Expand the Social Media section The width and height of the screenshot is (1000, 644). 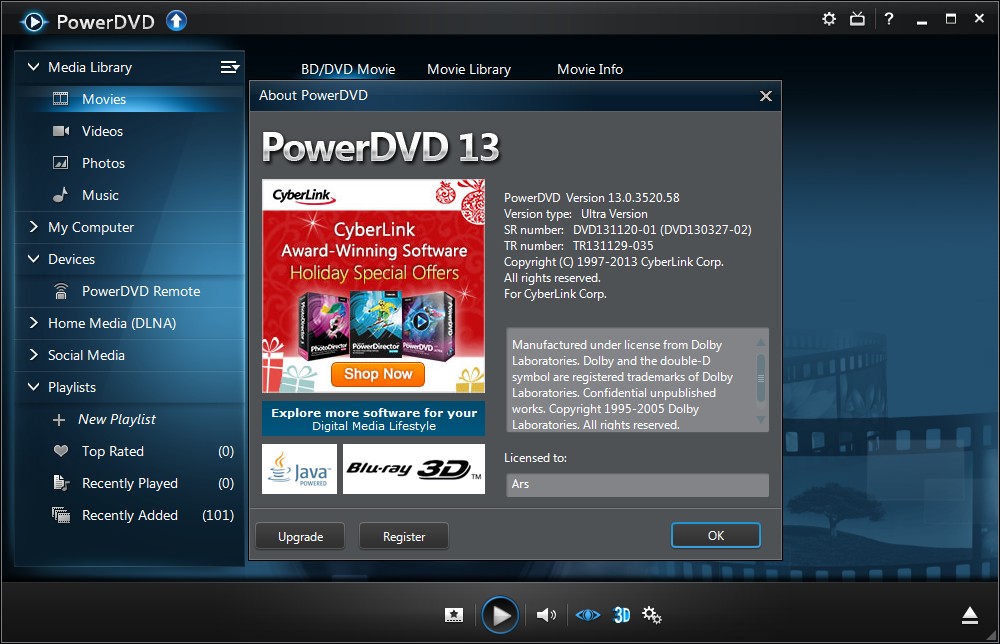click(x=33, y=355)
